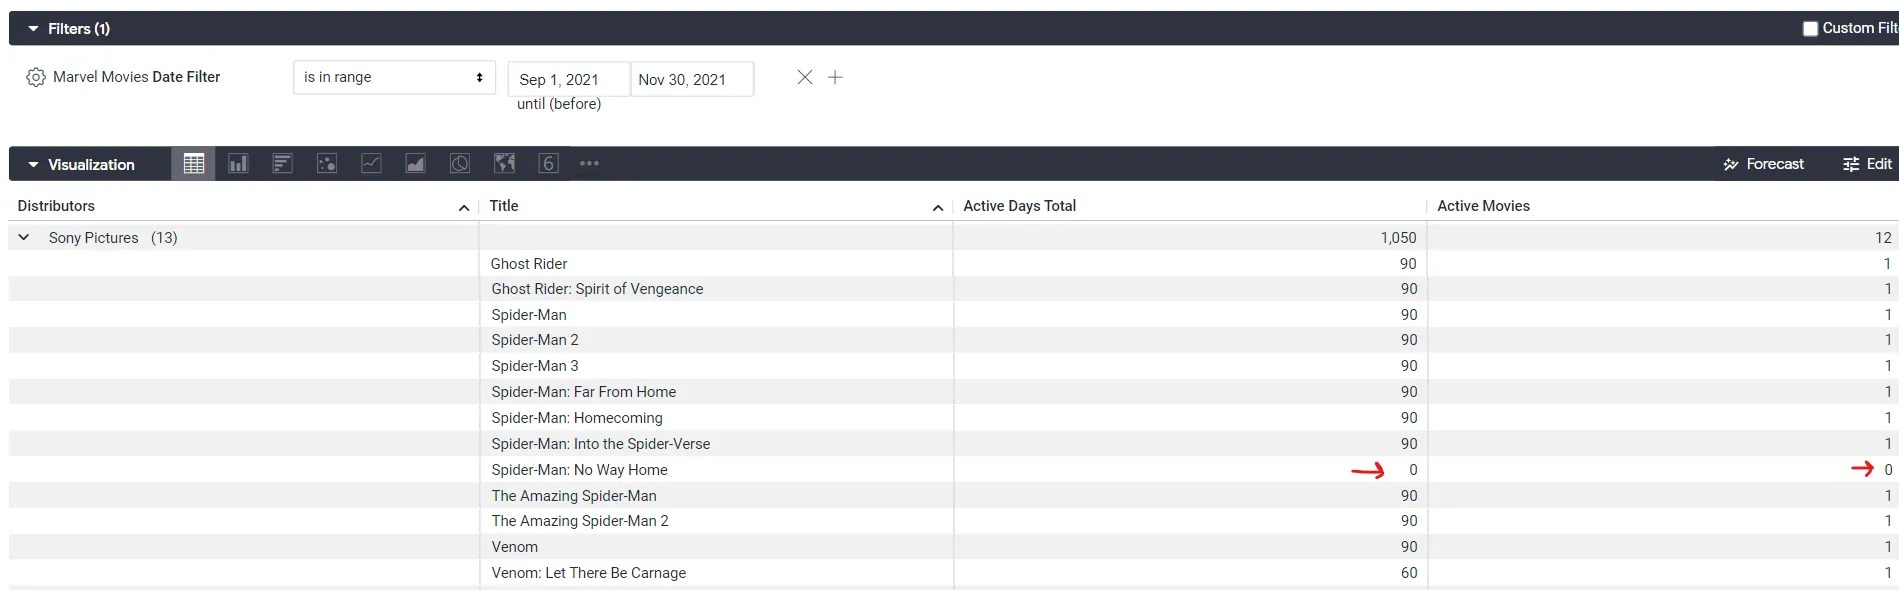Click the Sony Pictures distributor label
The width and height of the screenshot is (1899, 590).
pos(93,238)
